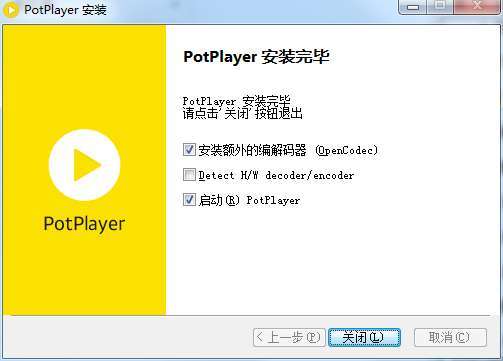503x361 pixels.
Task: Click the 安装额外的编解码器 (OpenCodec) label
Action: (288, 150)
